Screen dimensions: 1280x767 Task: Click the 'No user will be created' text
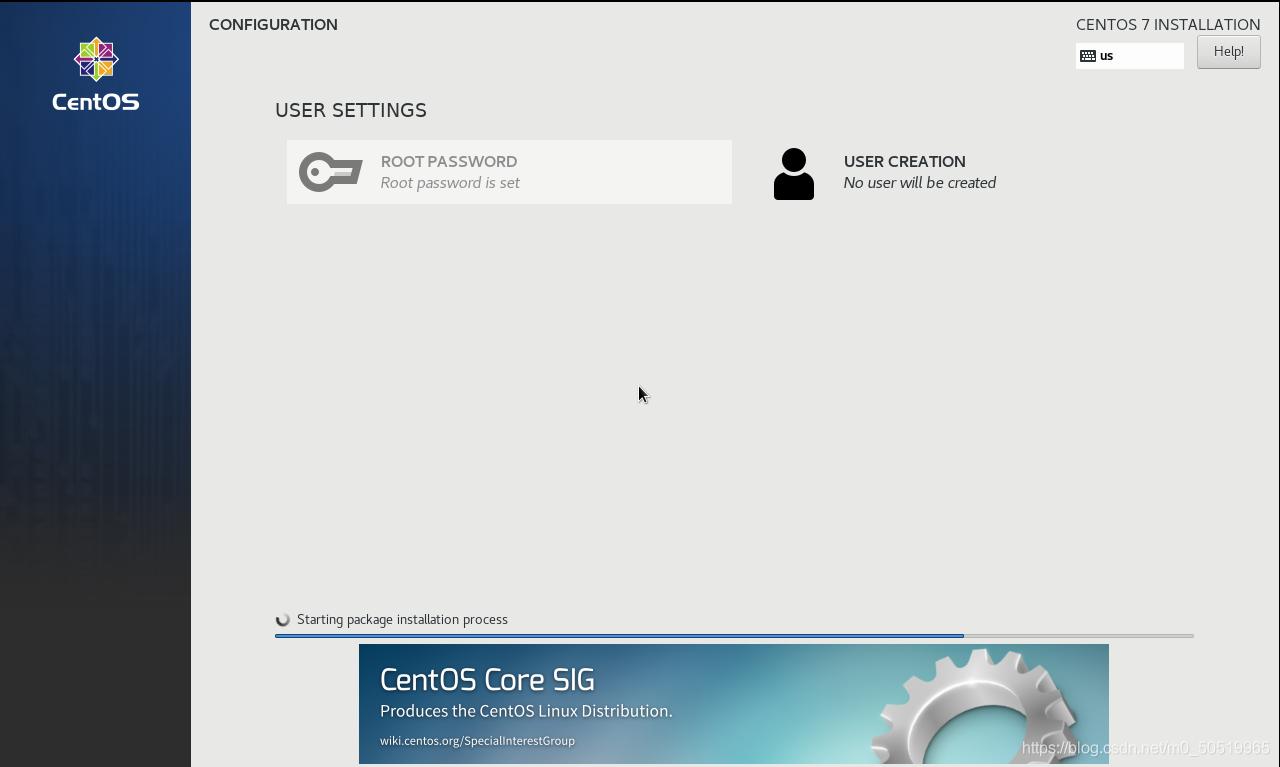919,182
